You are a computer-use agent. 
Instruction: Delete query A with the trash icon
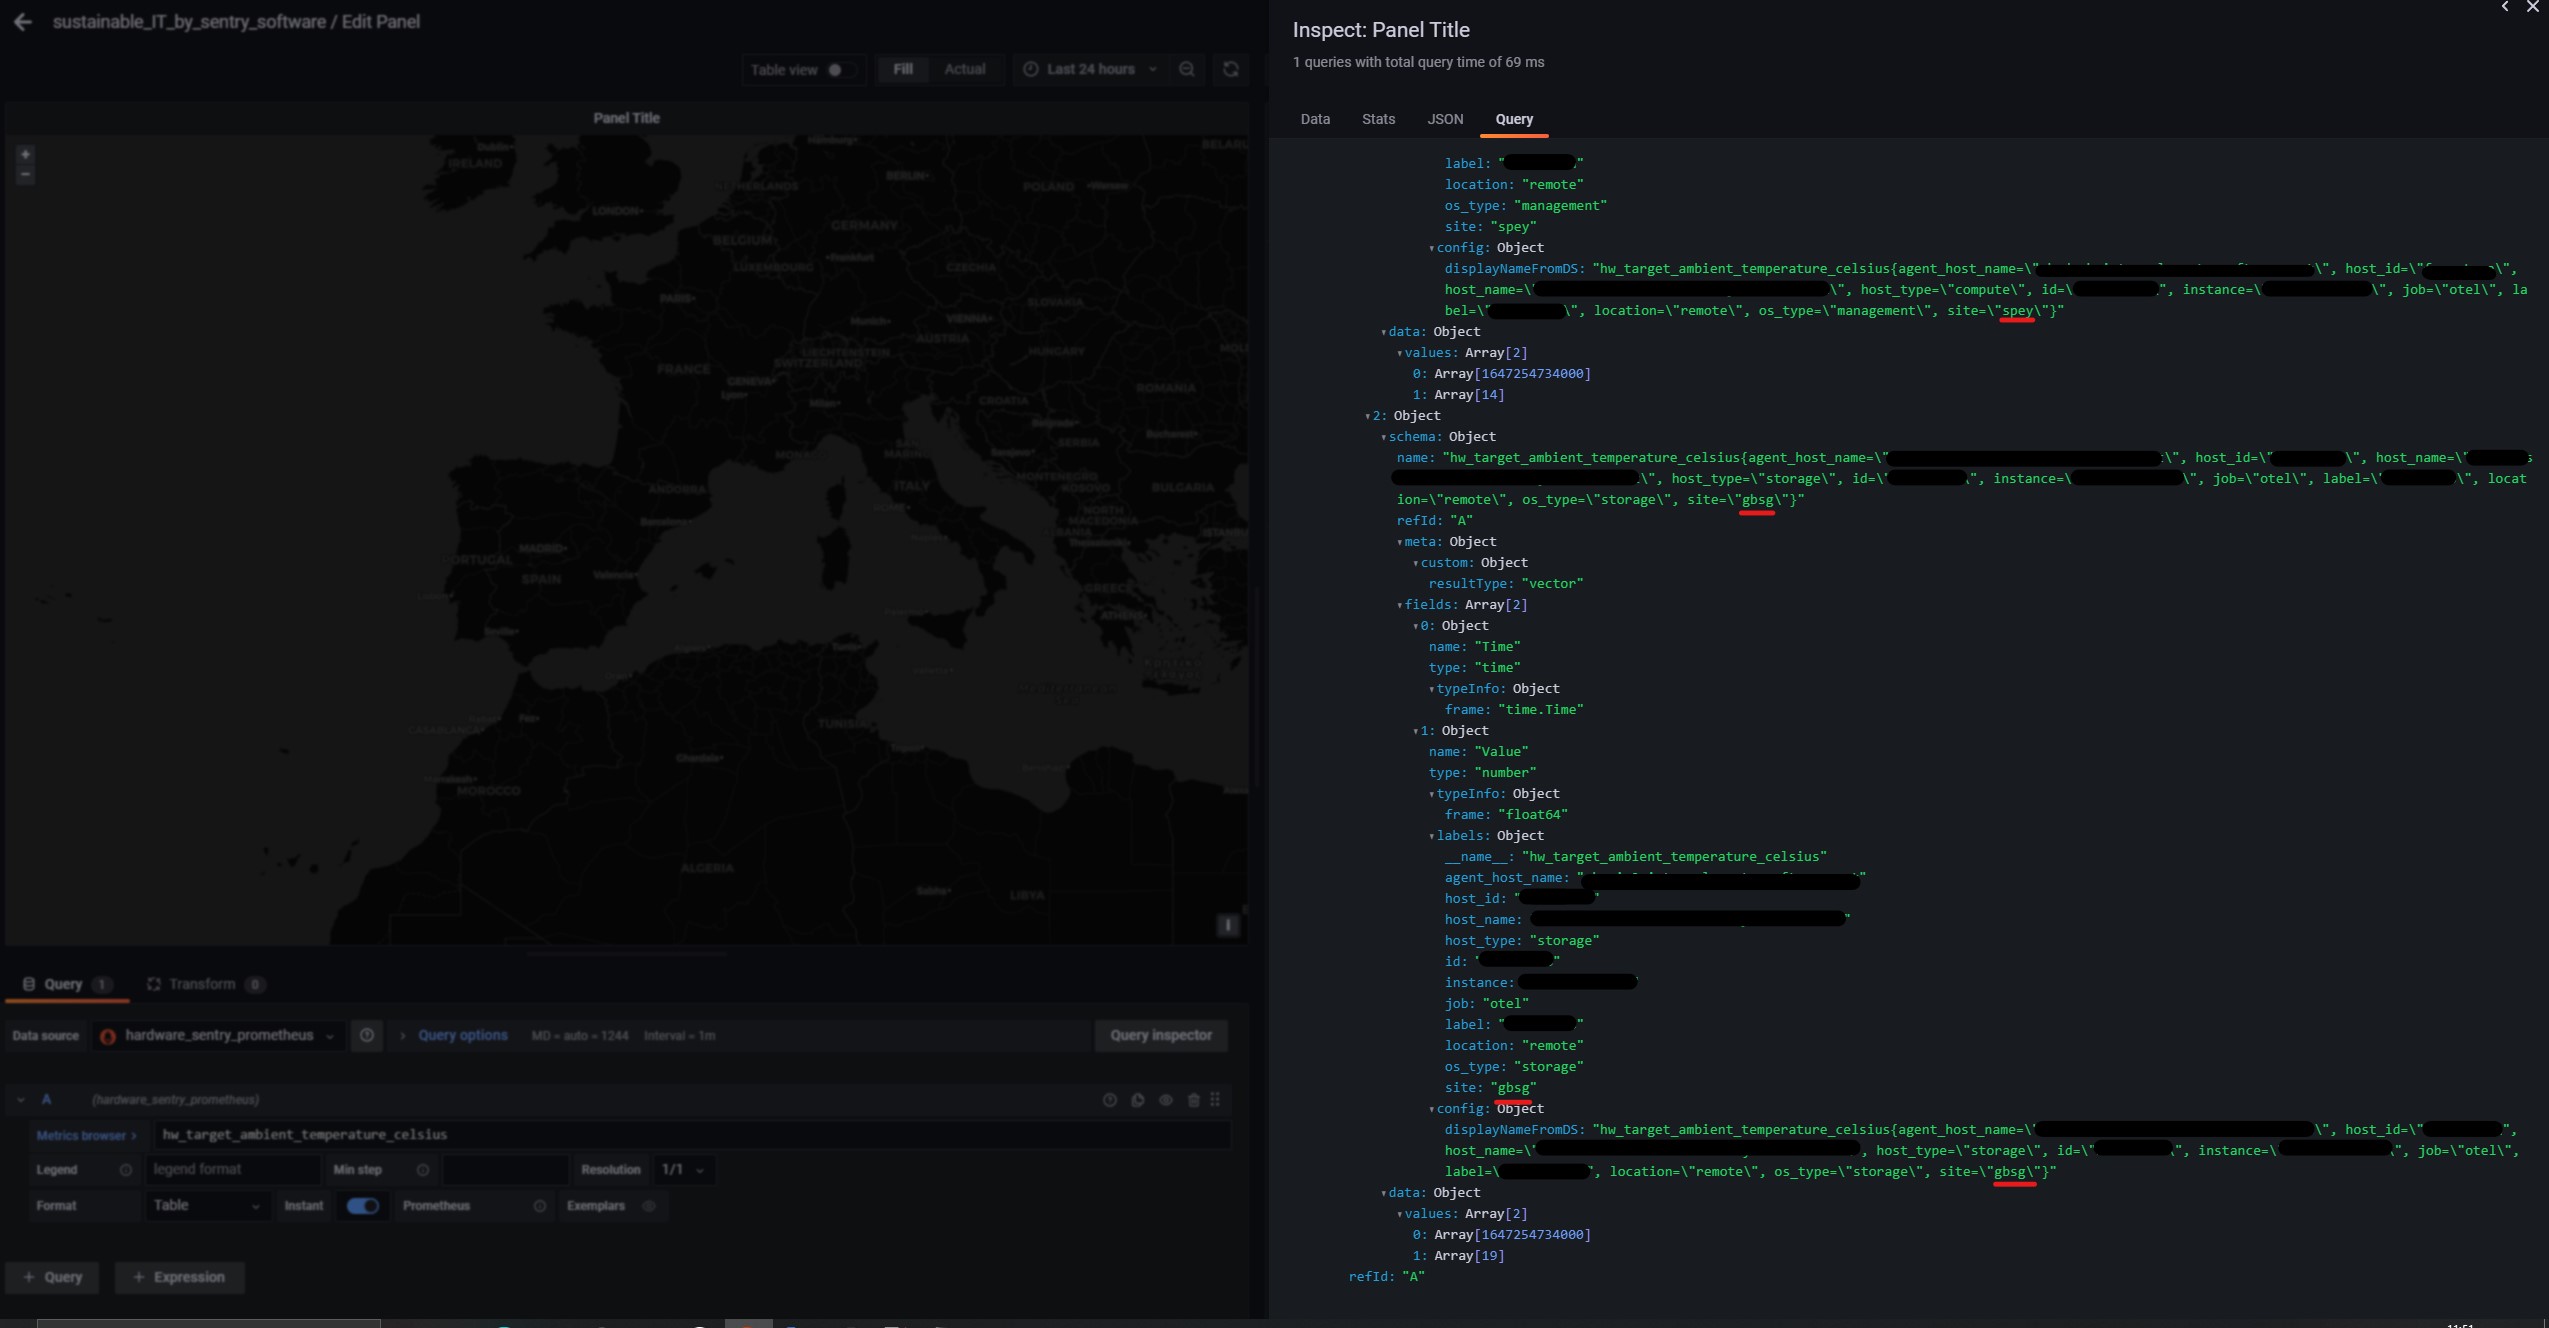pos(1192,1100)
